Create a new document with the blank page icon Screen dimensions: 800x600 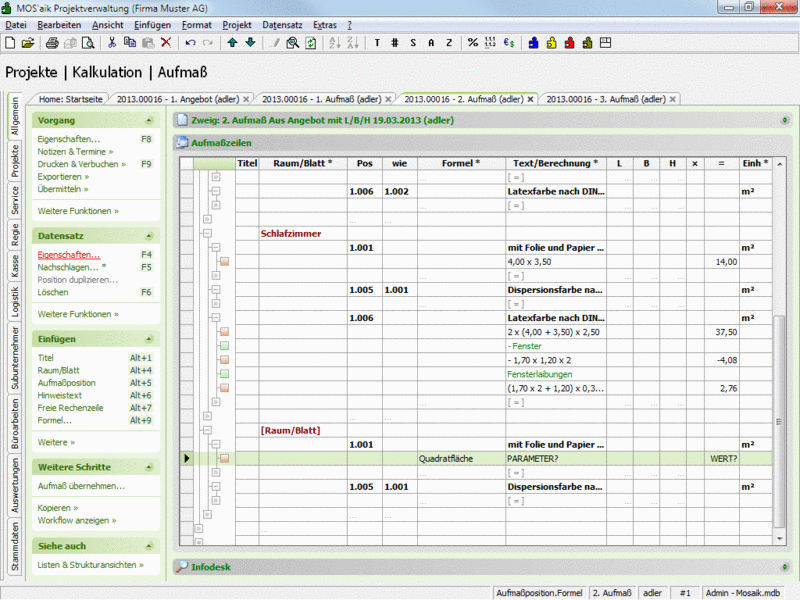point(10,43)
